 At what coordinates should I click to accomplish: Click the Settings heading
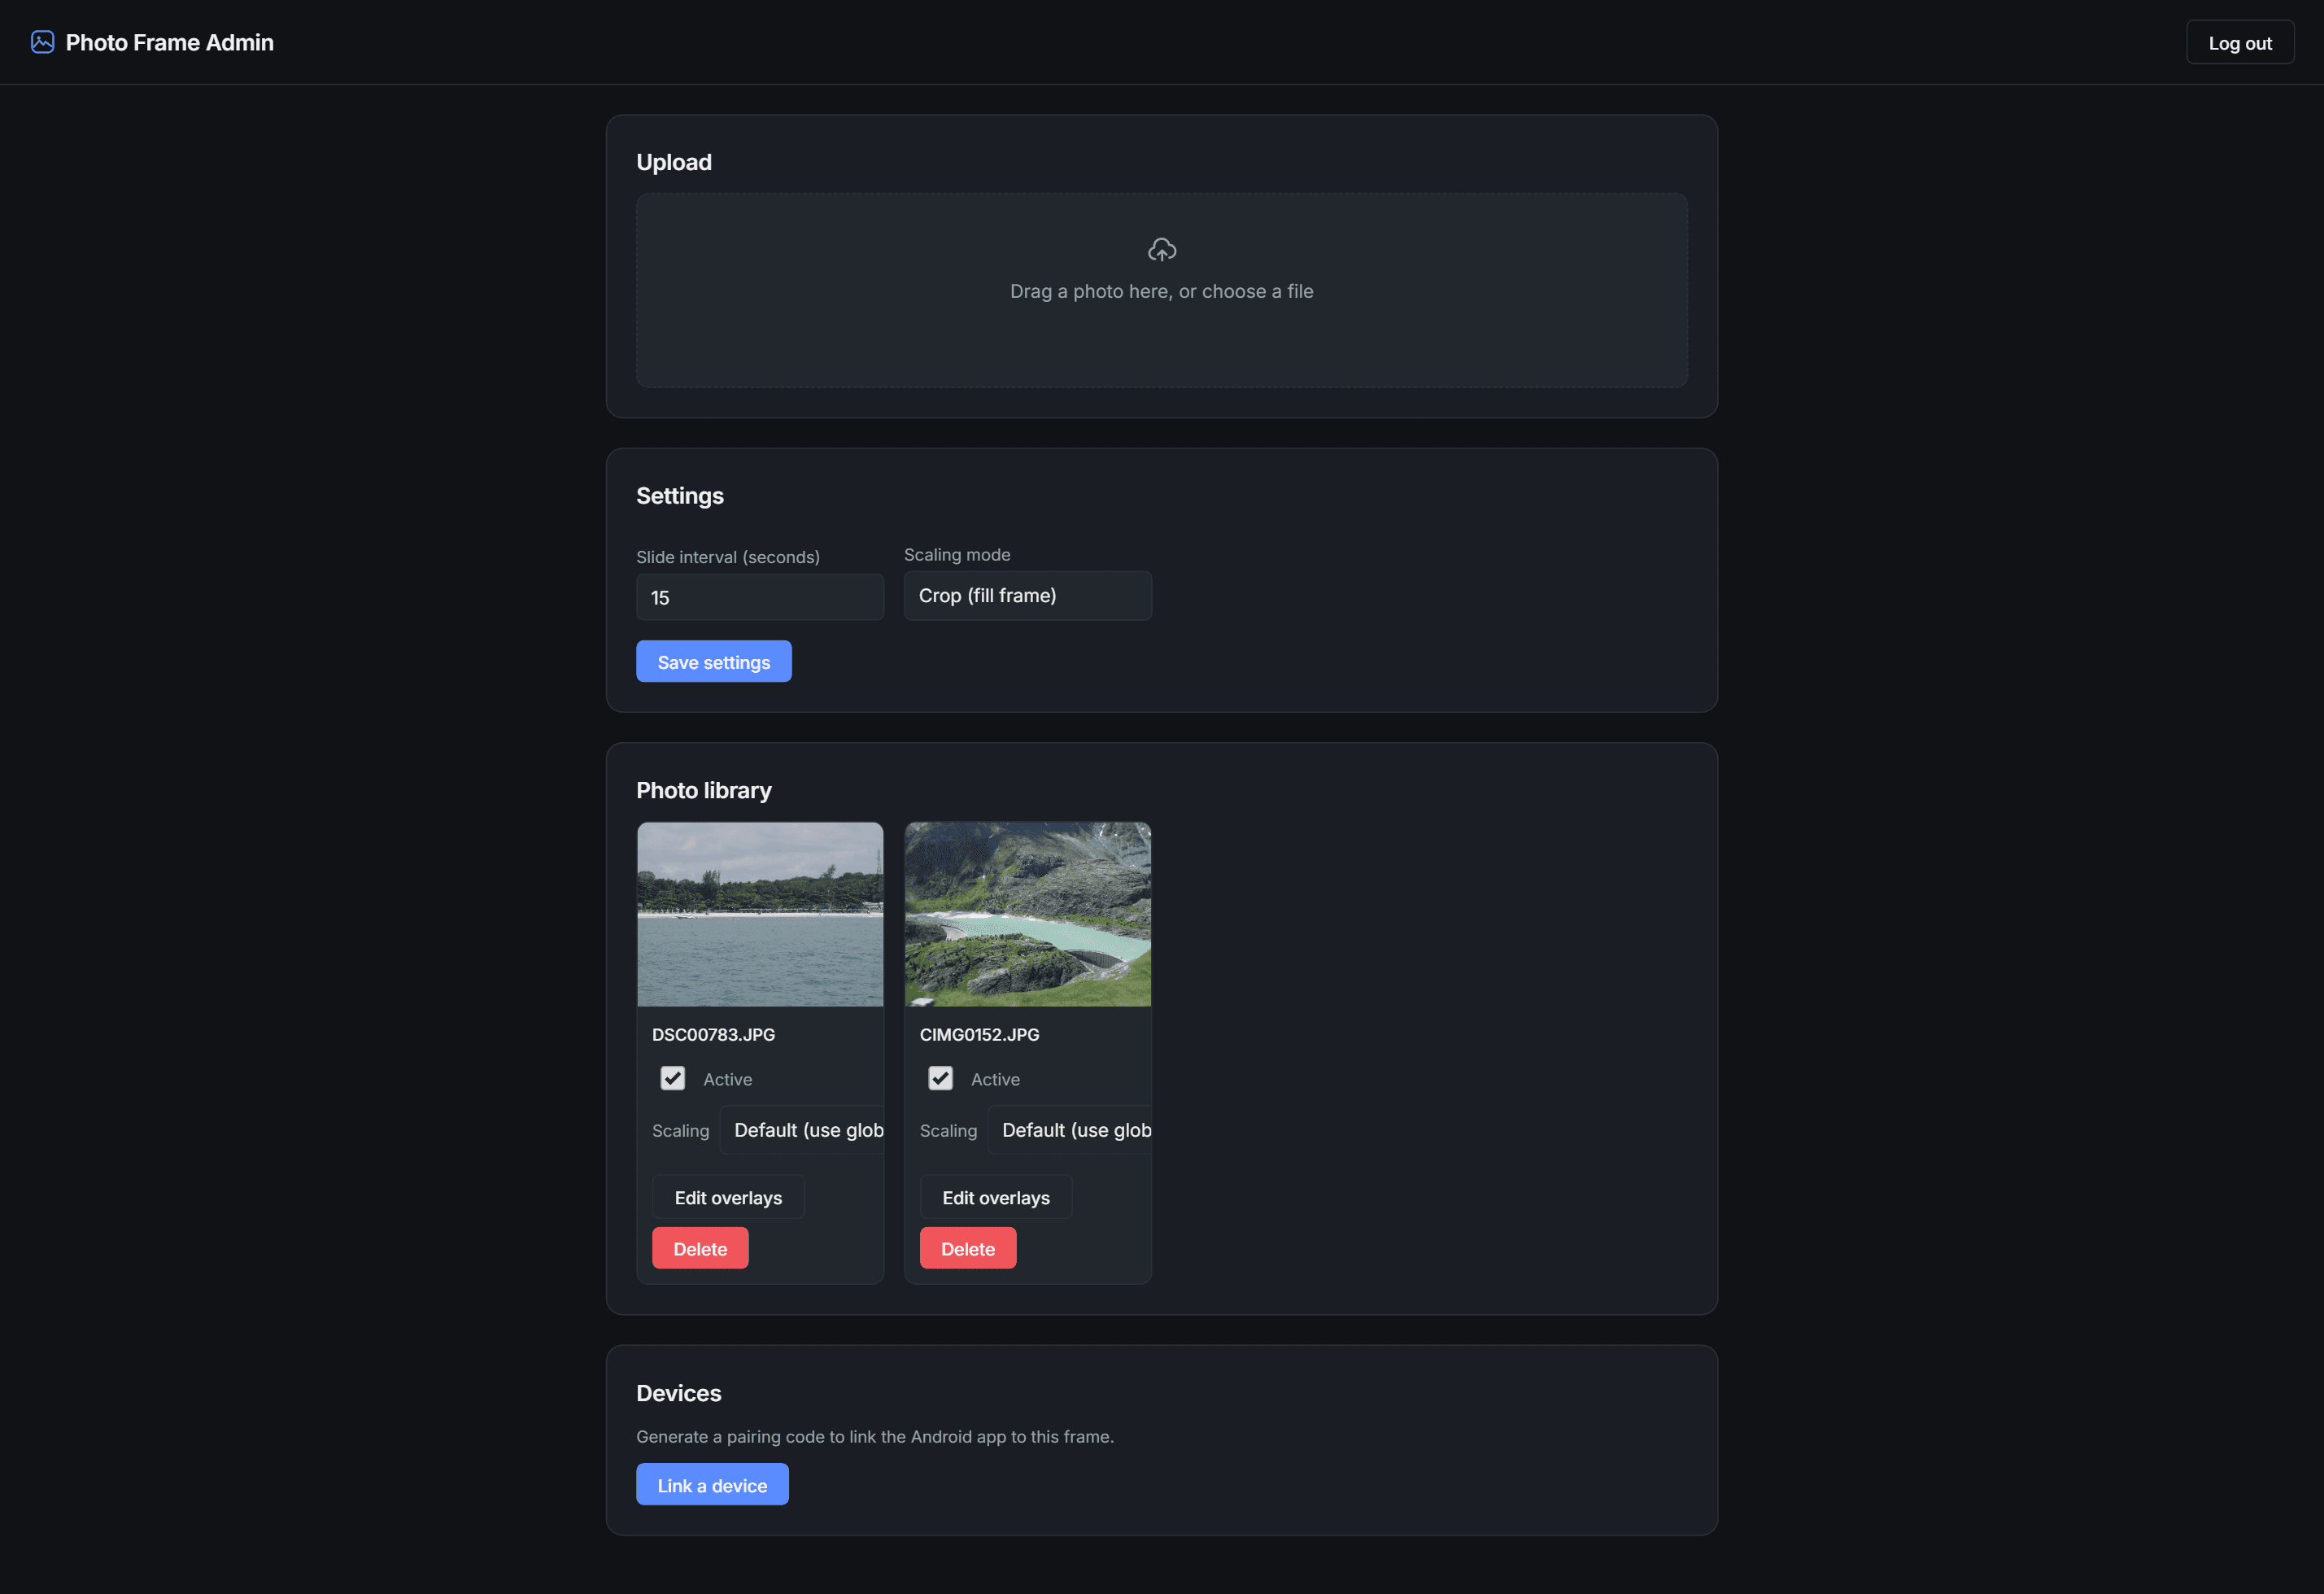680,495
